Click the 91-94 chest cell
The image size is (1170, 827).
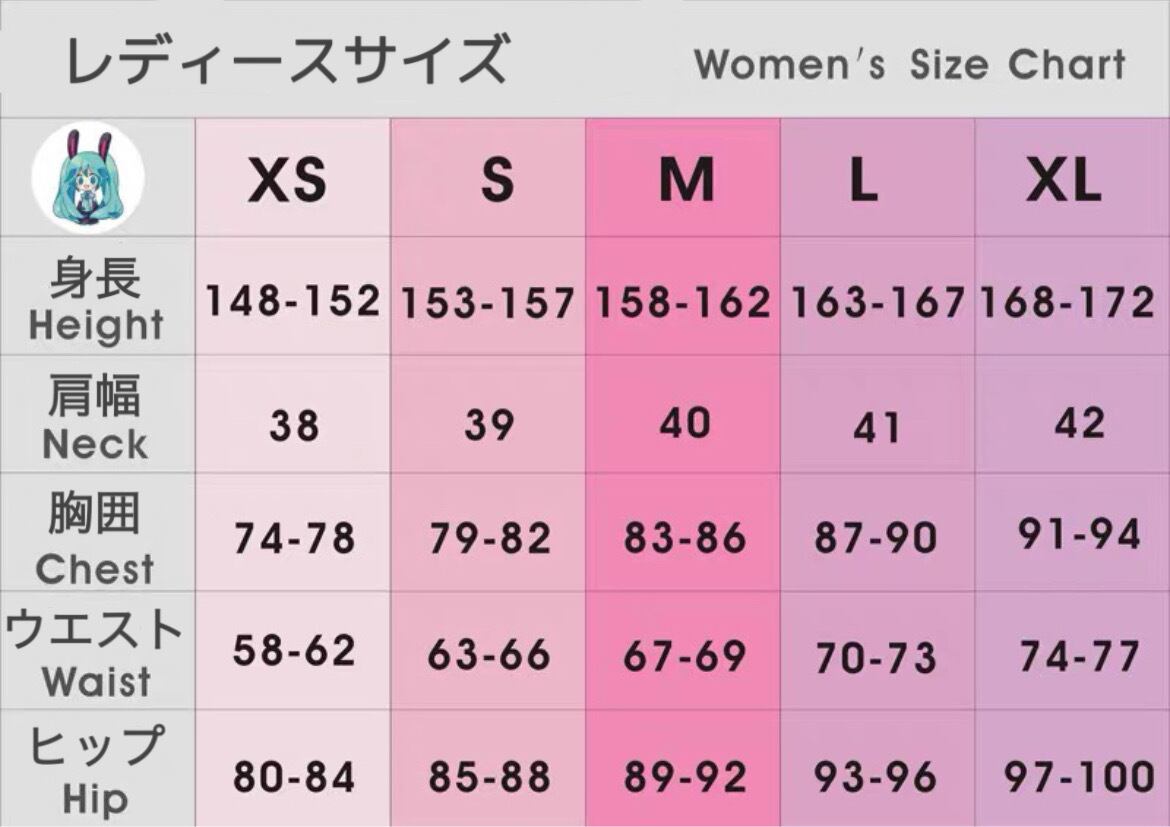(1079, 535)
